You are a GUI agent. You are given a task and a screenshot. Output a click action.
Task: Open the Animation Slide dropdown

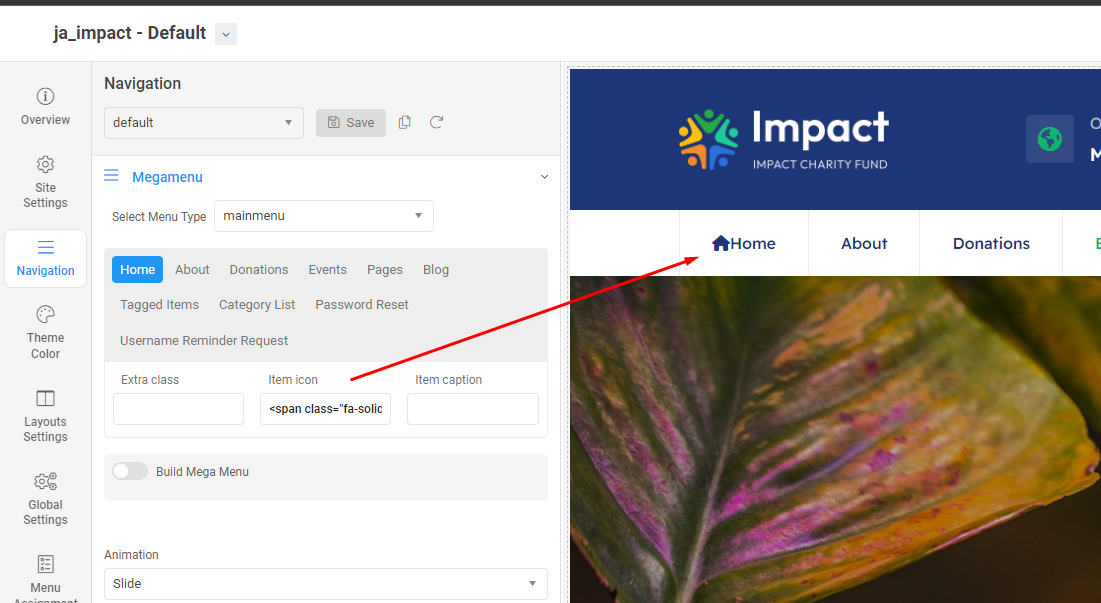[326, 583]
